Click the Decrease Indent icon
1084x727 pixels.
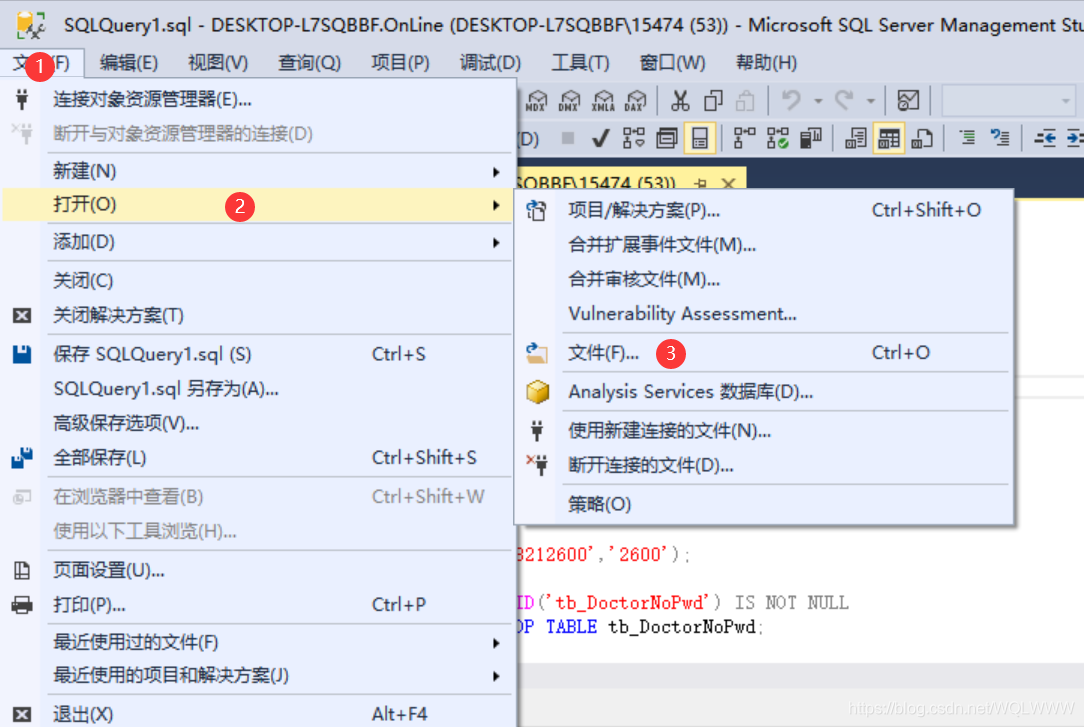1045,139
